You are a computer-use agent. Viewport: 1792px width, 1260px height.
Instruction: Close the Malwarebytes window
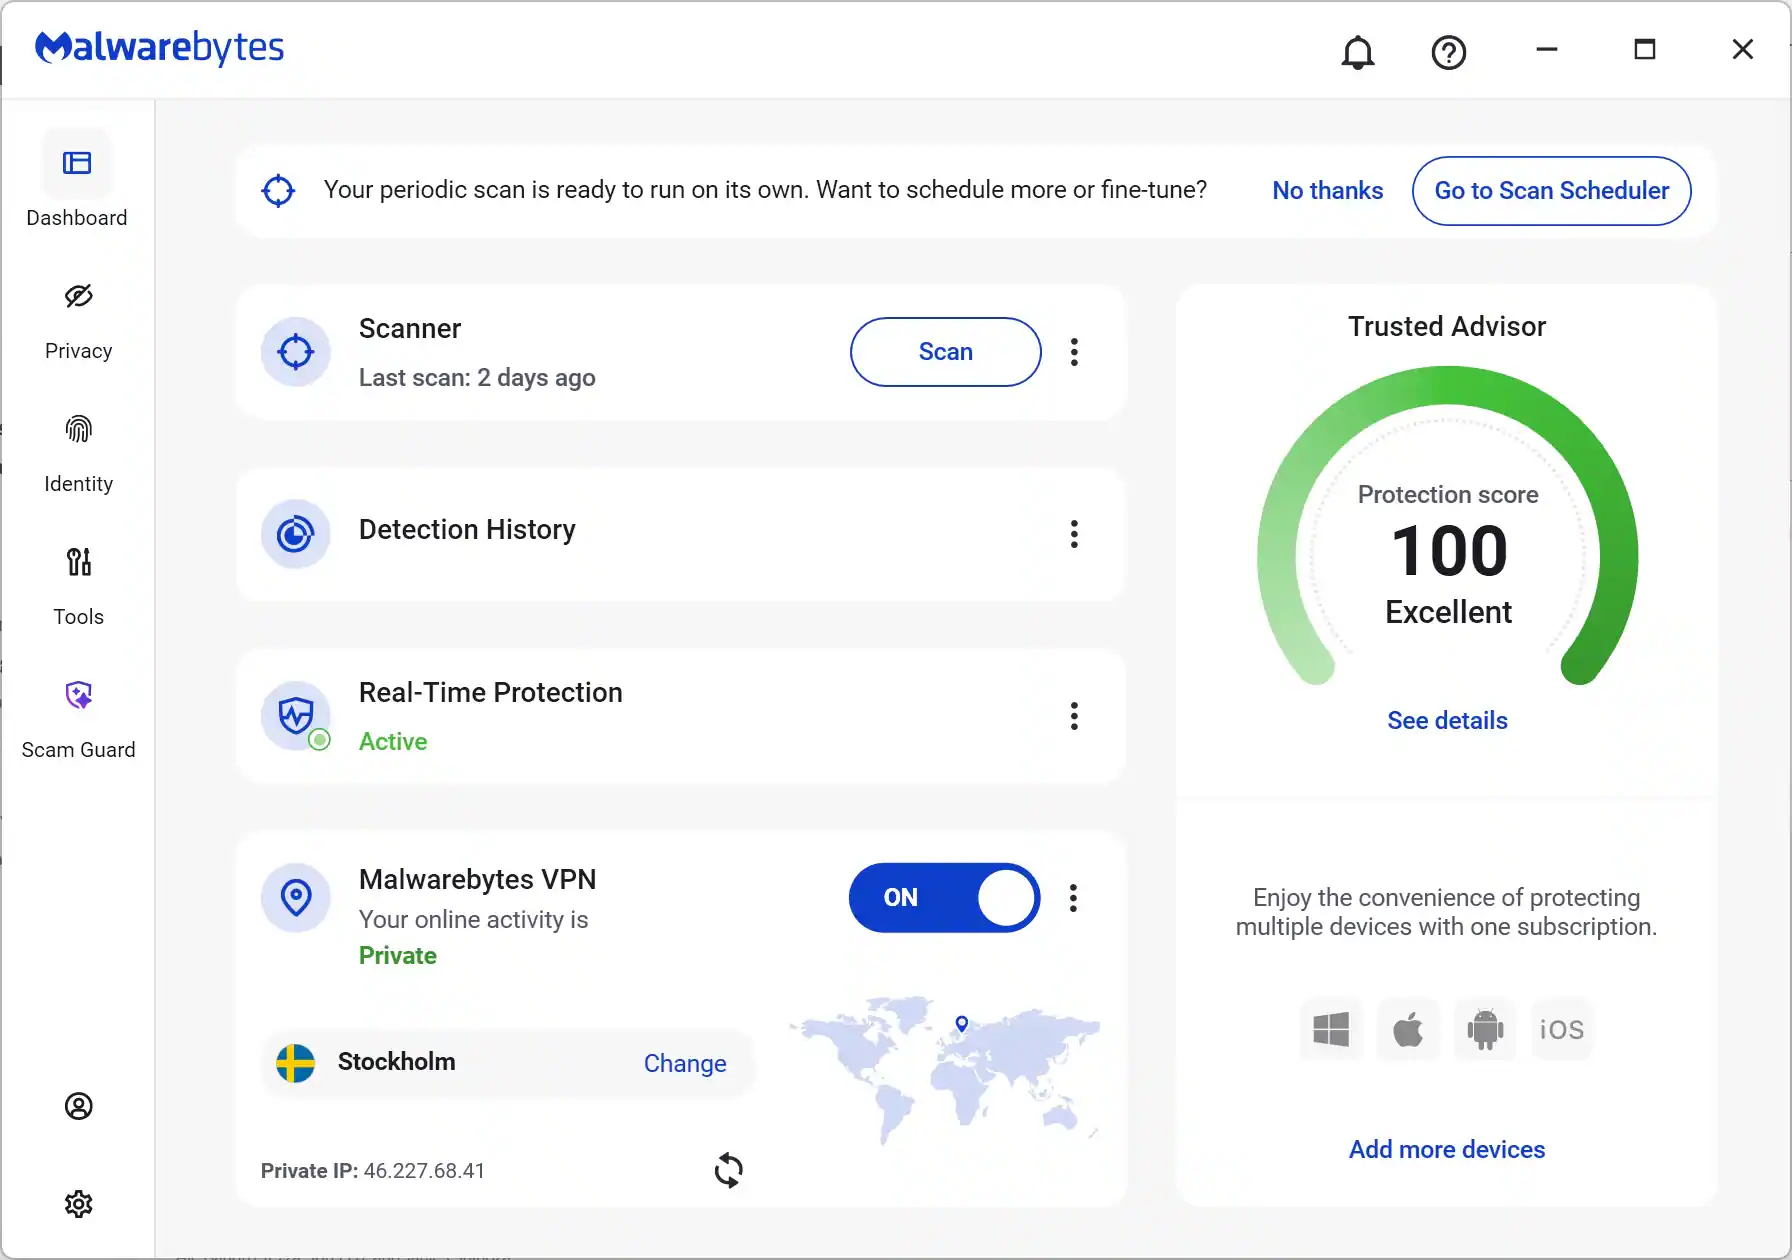pos(1743,49)
